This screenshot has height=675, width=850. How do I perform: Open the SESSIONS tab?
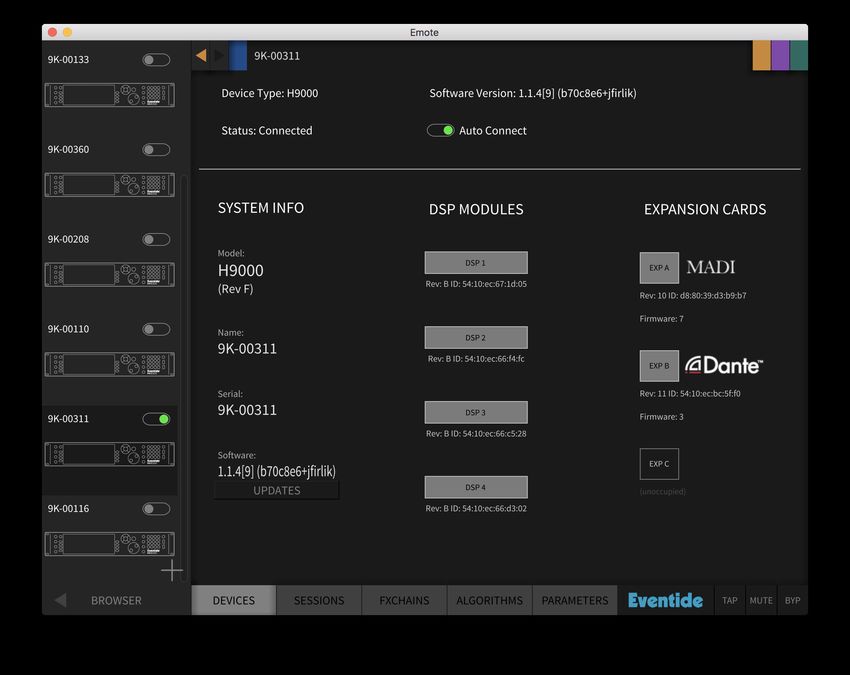pyautogui.click(x=319, y=600)
